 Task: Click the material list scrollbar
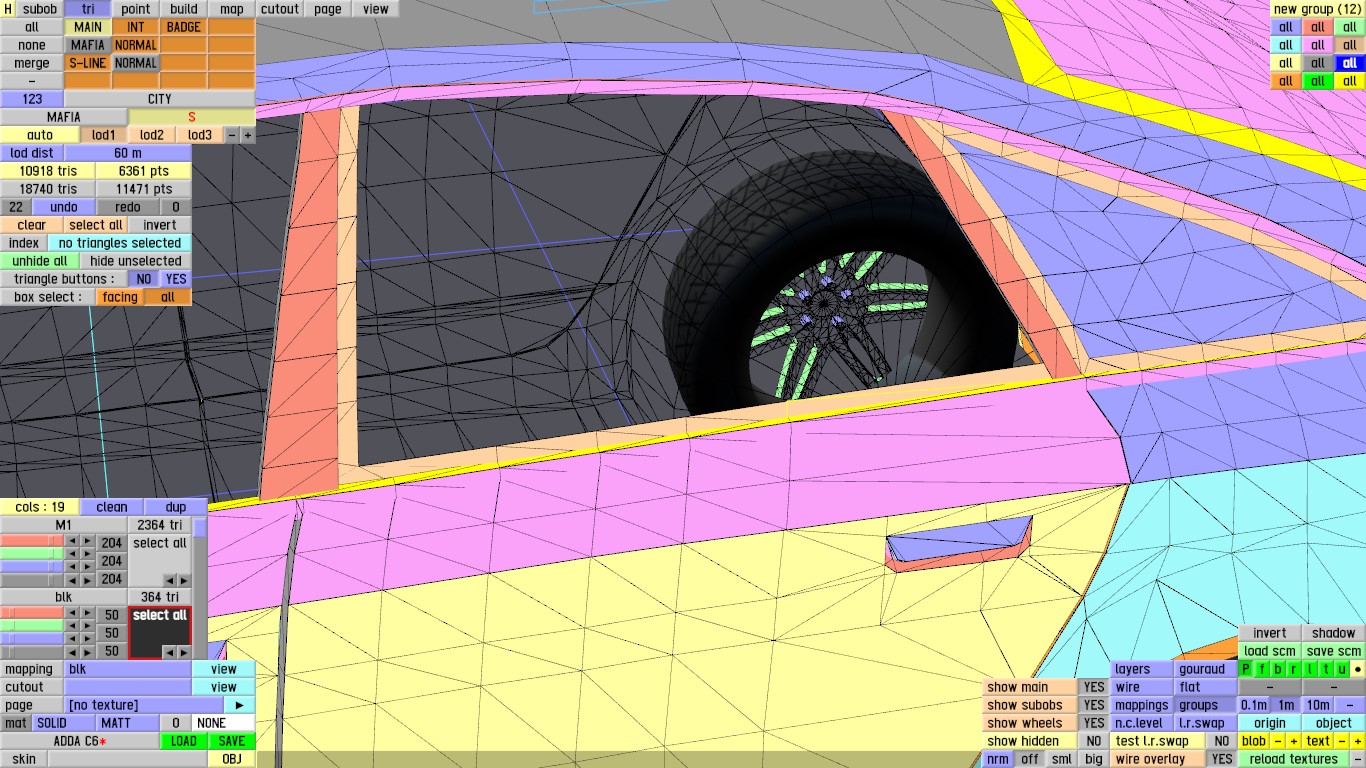tap(200, 588)
